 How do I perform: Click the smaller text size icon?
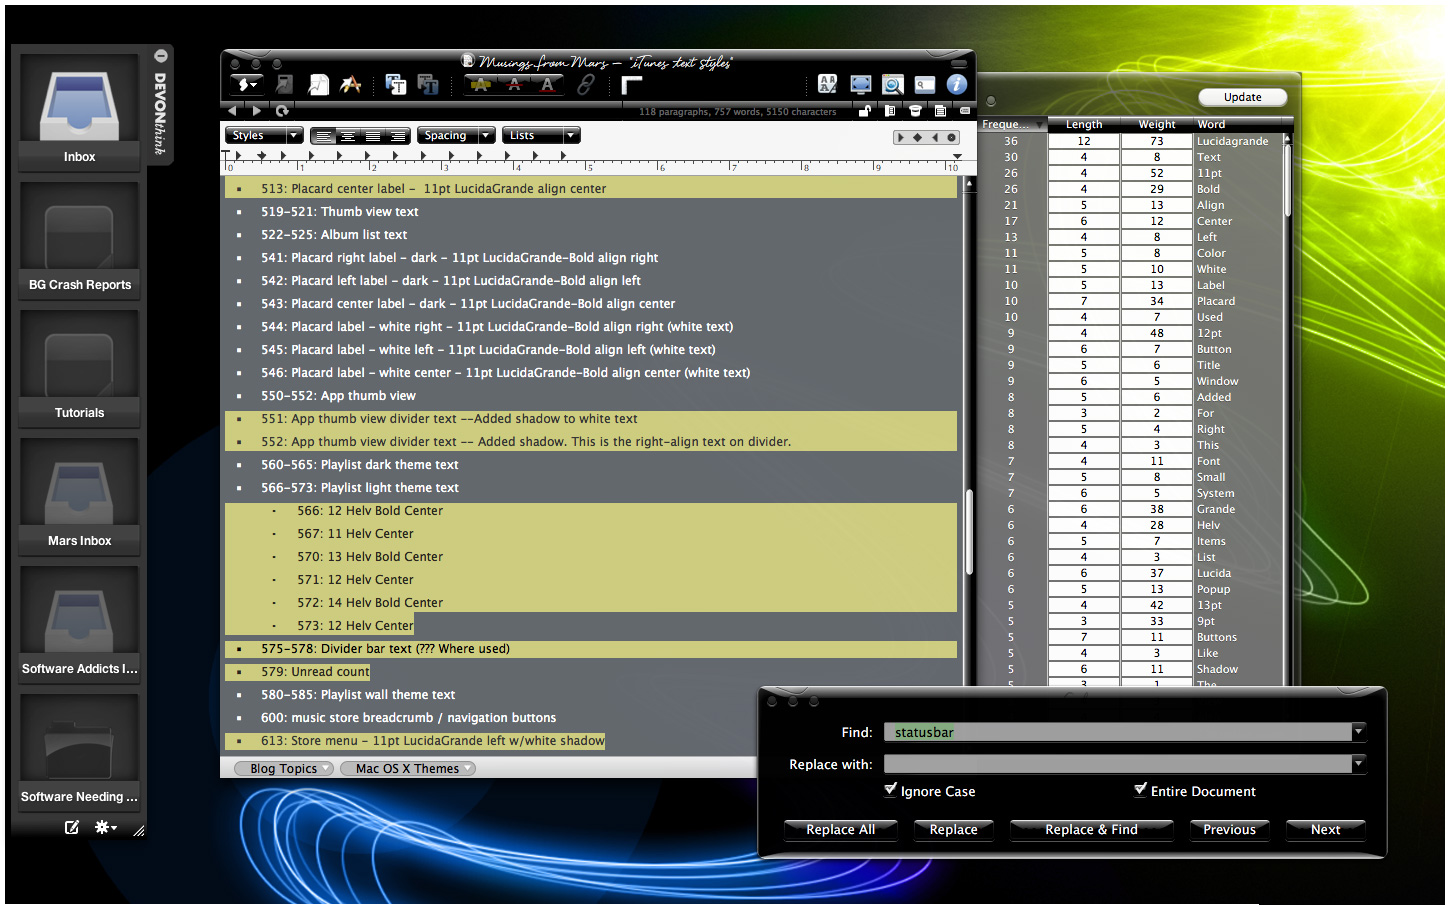[428, 85]
